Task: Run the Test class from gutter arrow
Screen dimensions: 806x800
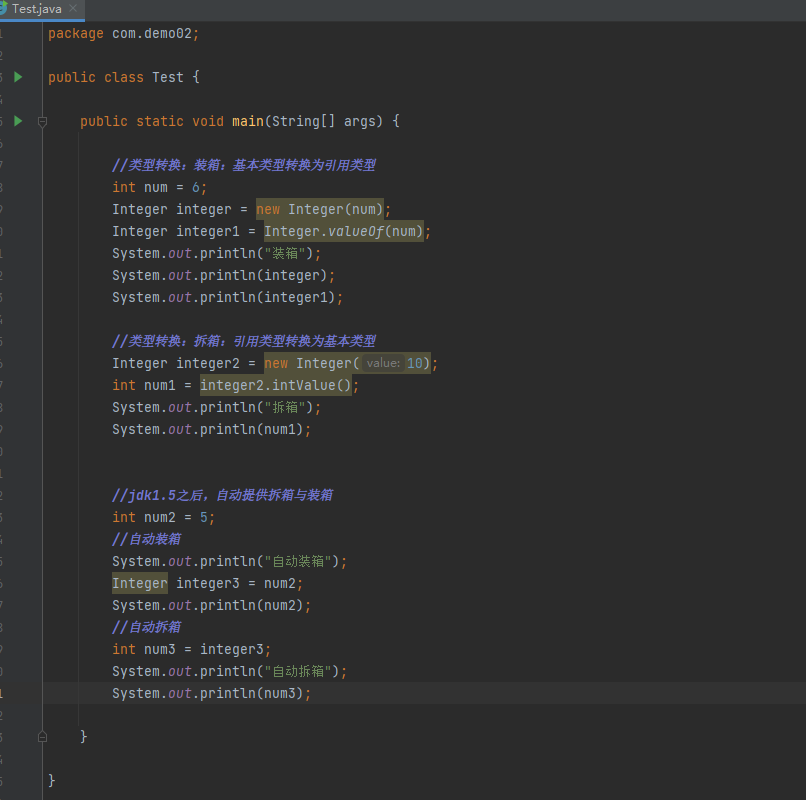Action: tap(18, 77)
